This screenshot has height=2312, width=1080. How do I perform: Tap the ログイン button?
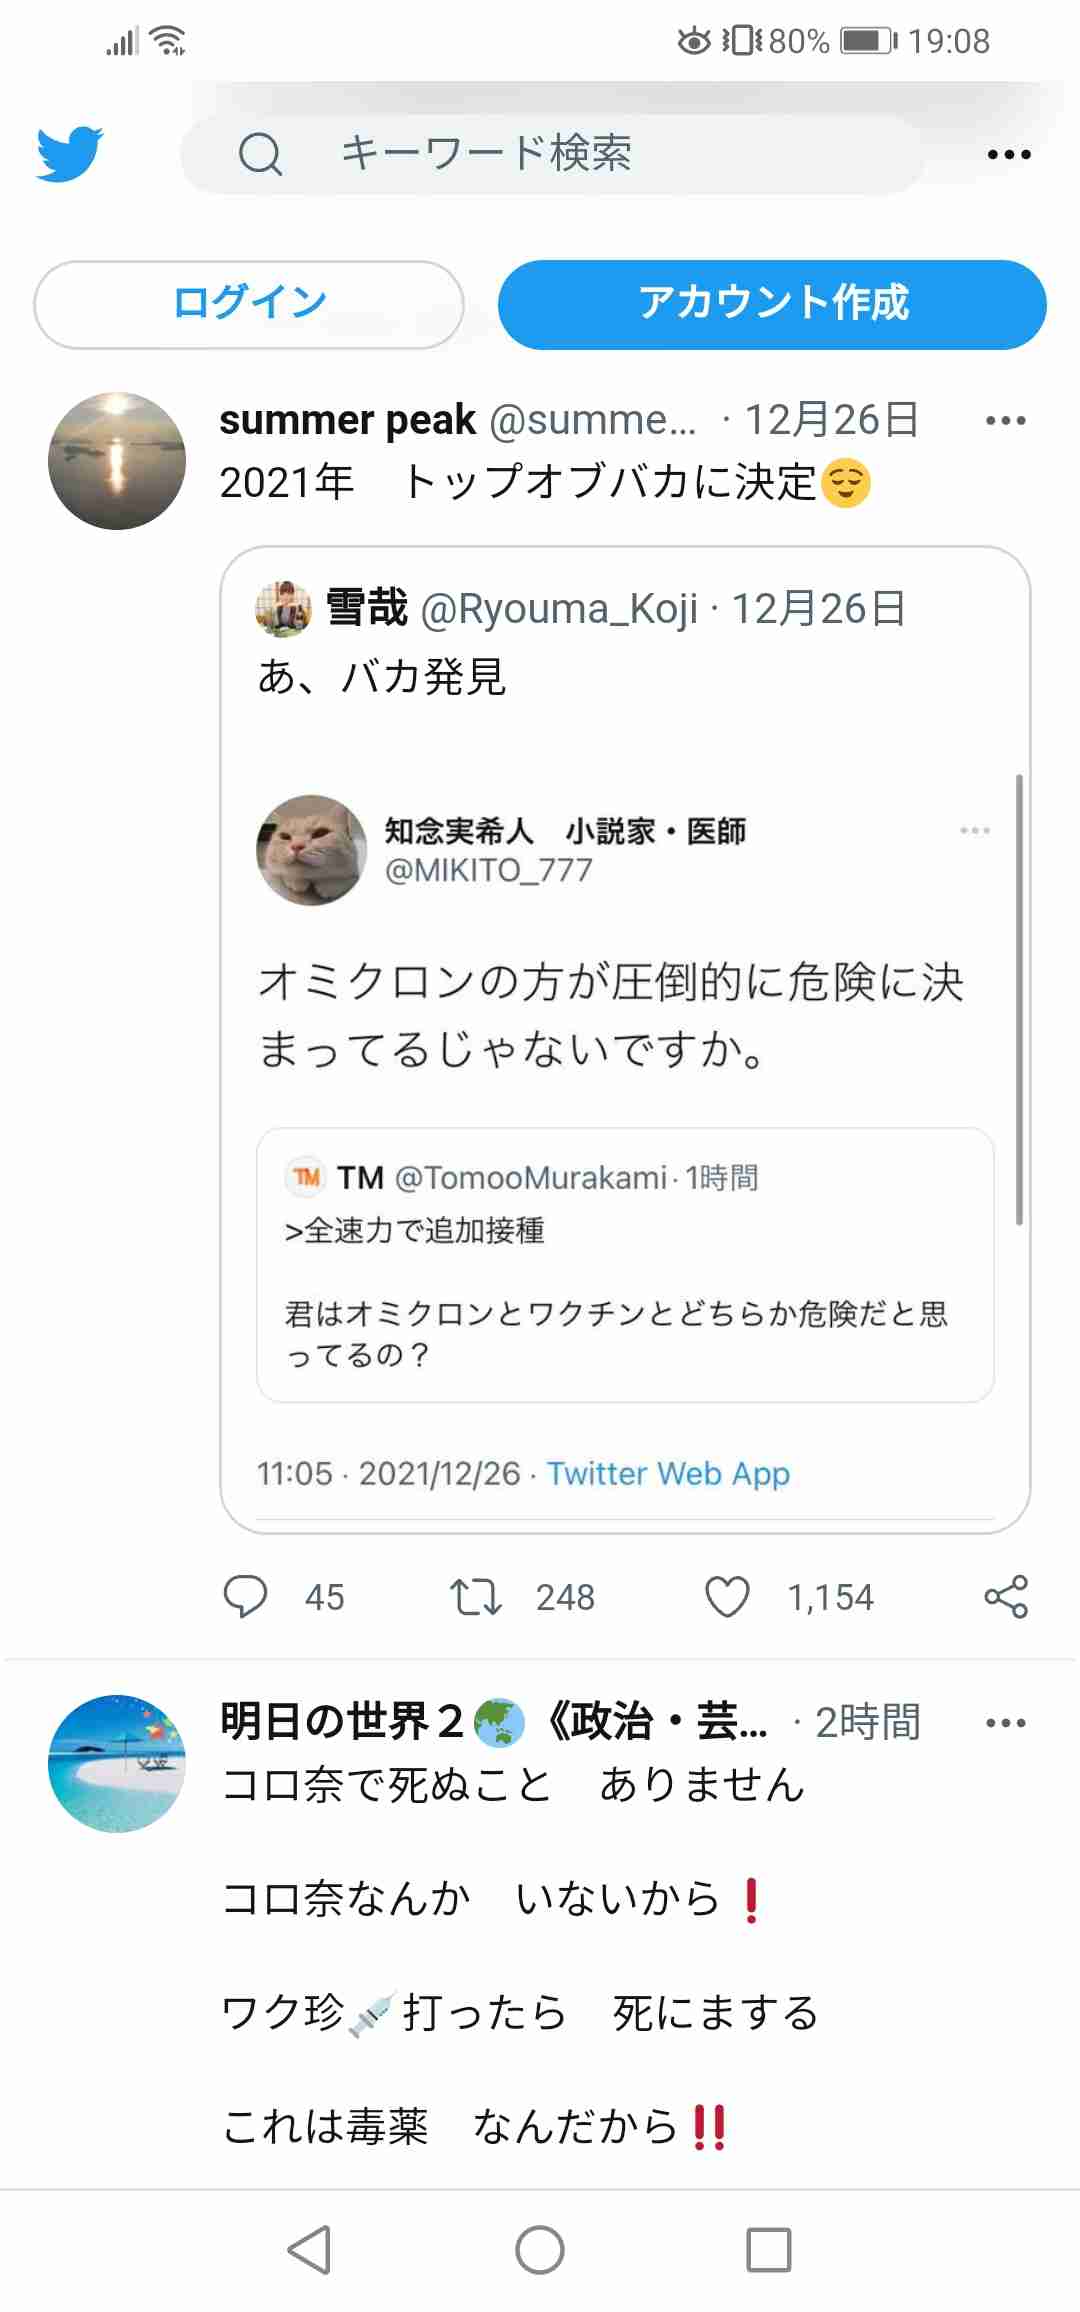249,304
